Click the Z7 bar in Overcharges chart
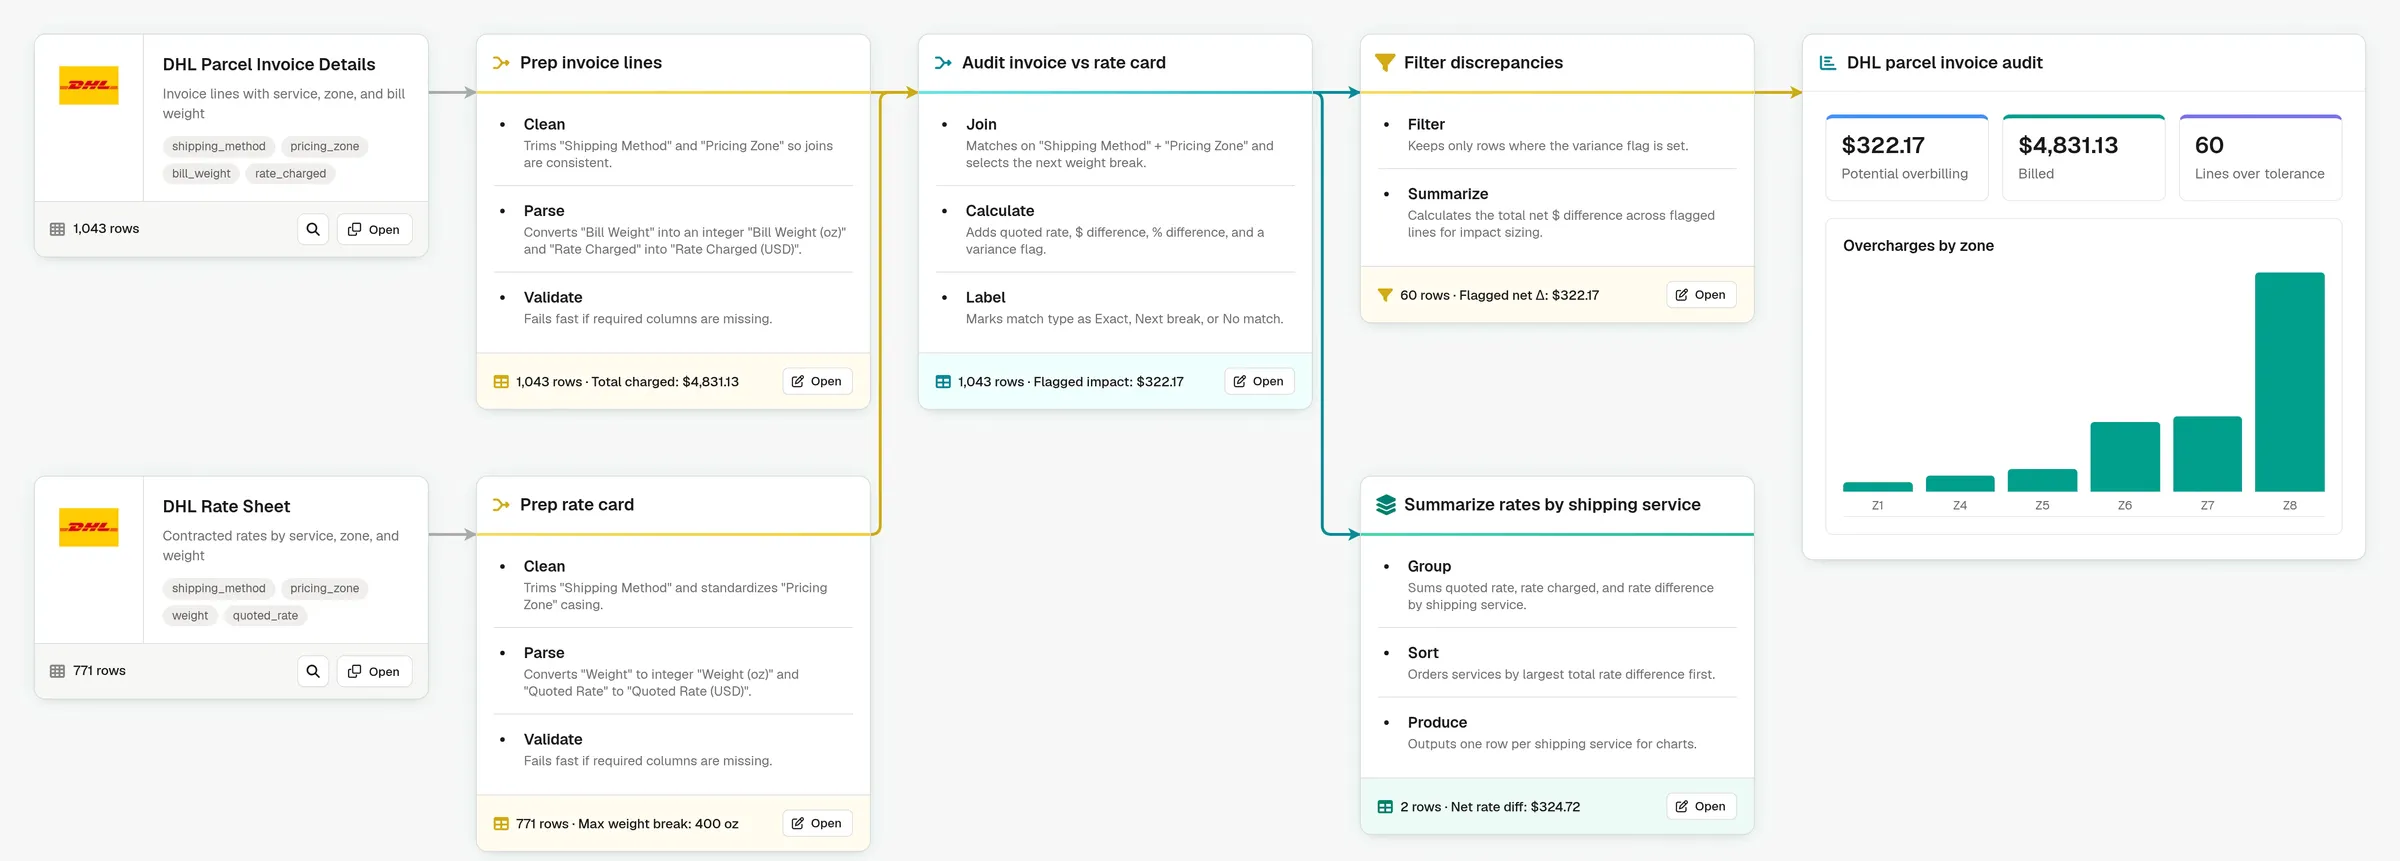The height and width of the screenshot is (861, 2400). tap(2207, 454)
